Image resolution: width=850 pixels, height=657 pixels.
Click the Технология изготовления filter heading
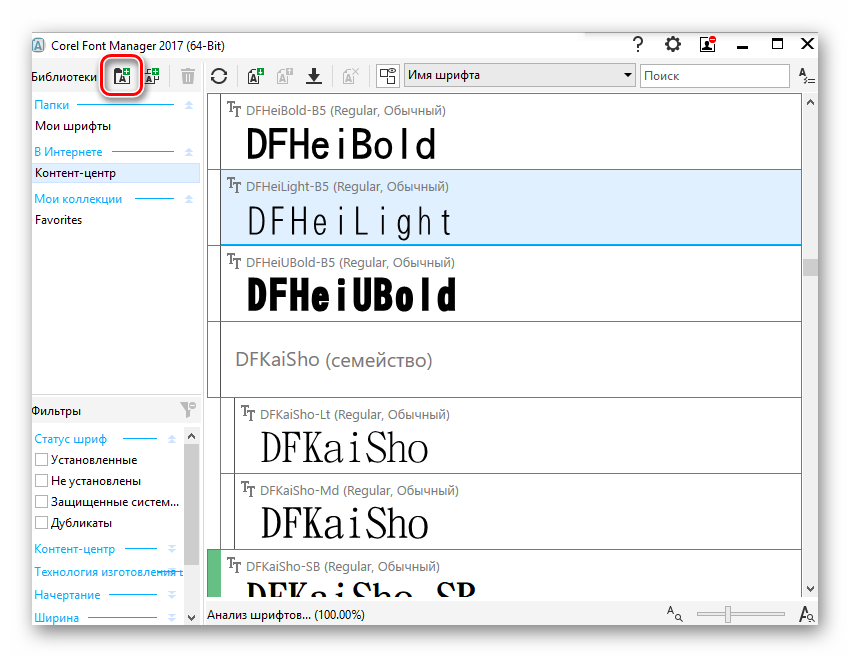[108, 572]
